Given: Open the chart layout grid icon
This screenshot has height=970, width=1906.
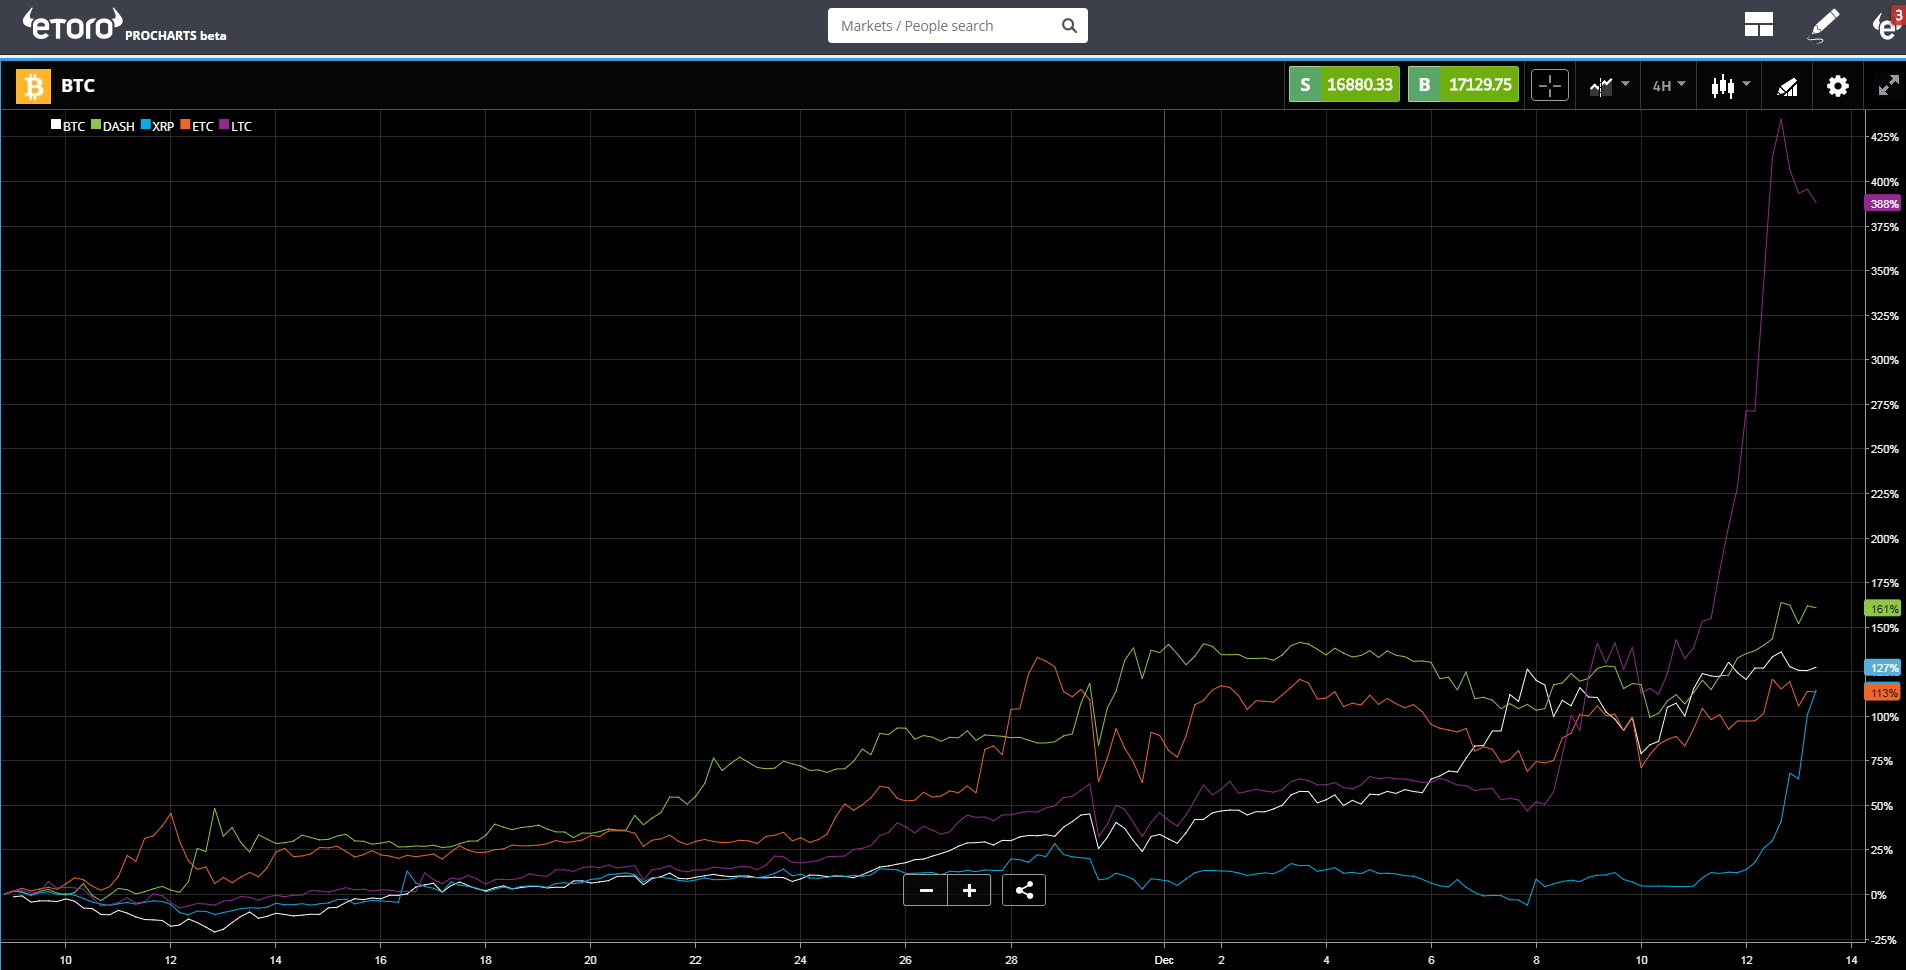Looking at the screenshot, I should click(1758, 25).
